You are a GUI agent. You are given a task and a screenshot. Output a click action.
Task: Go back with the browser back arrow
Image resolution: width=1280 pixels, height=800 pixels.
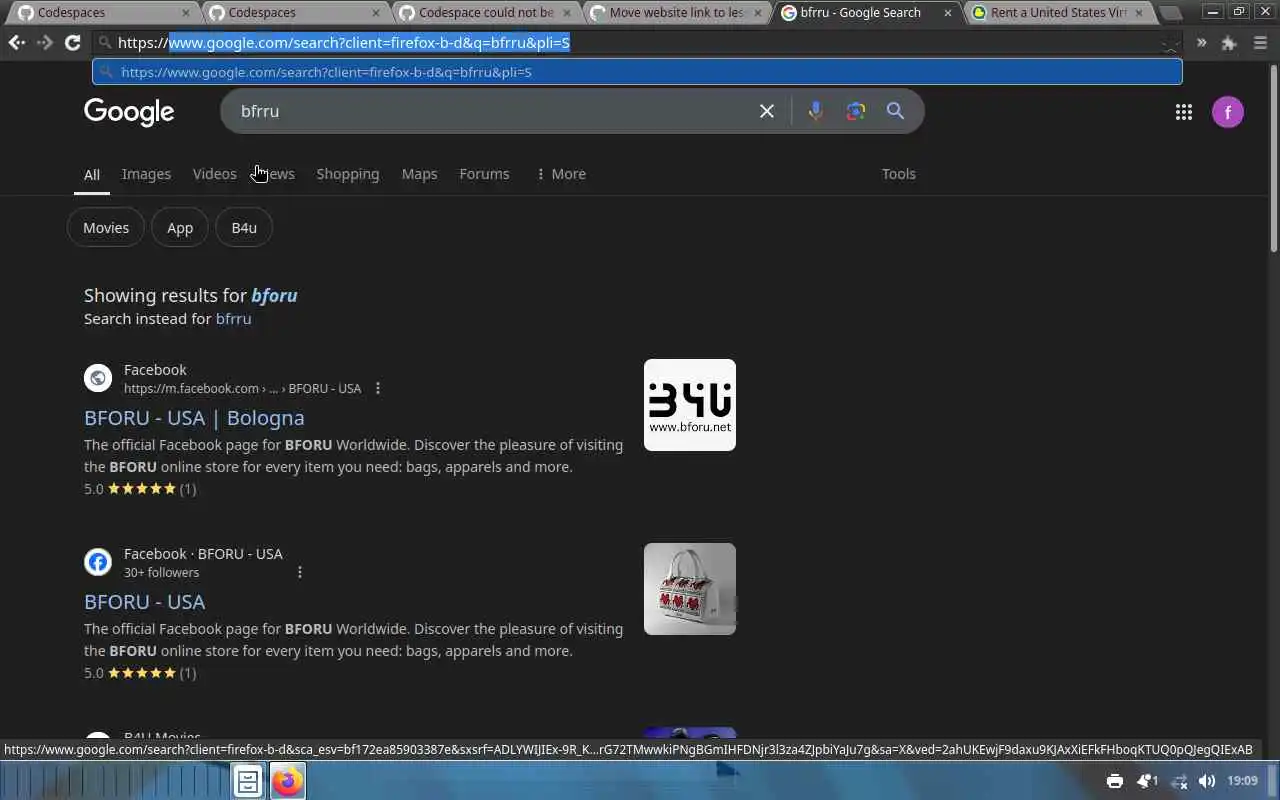[x=16, y=43]
